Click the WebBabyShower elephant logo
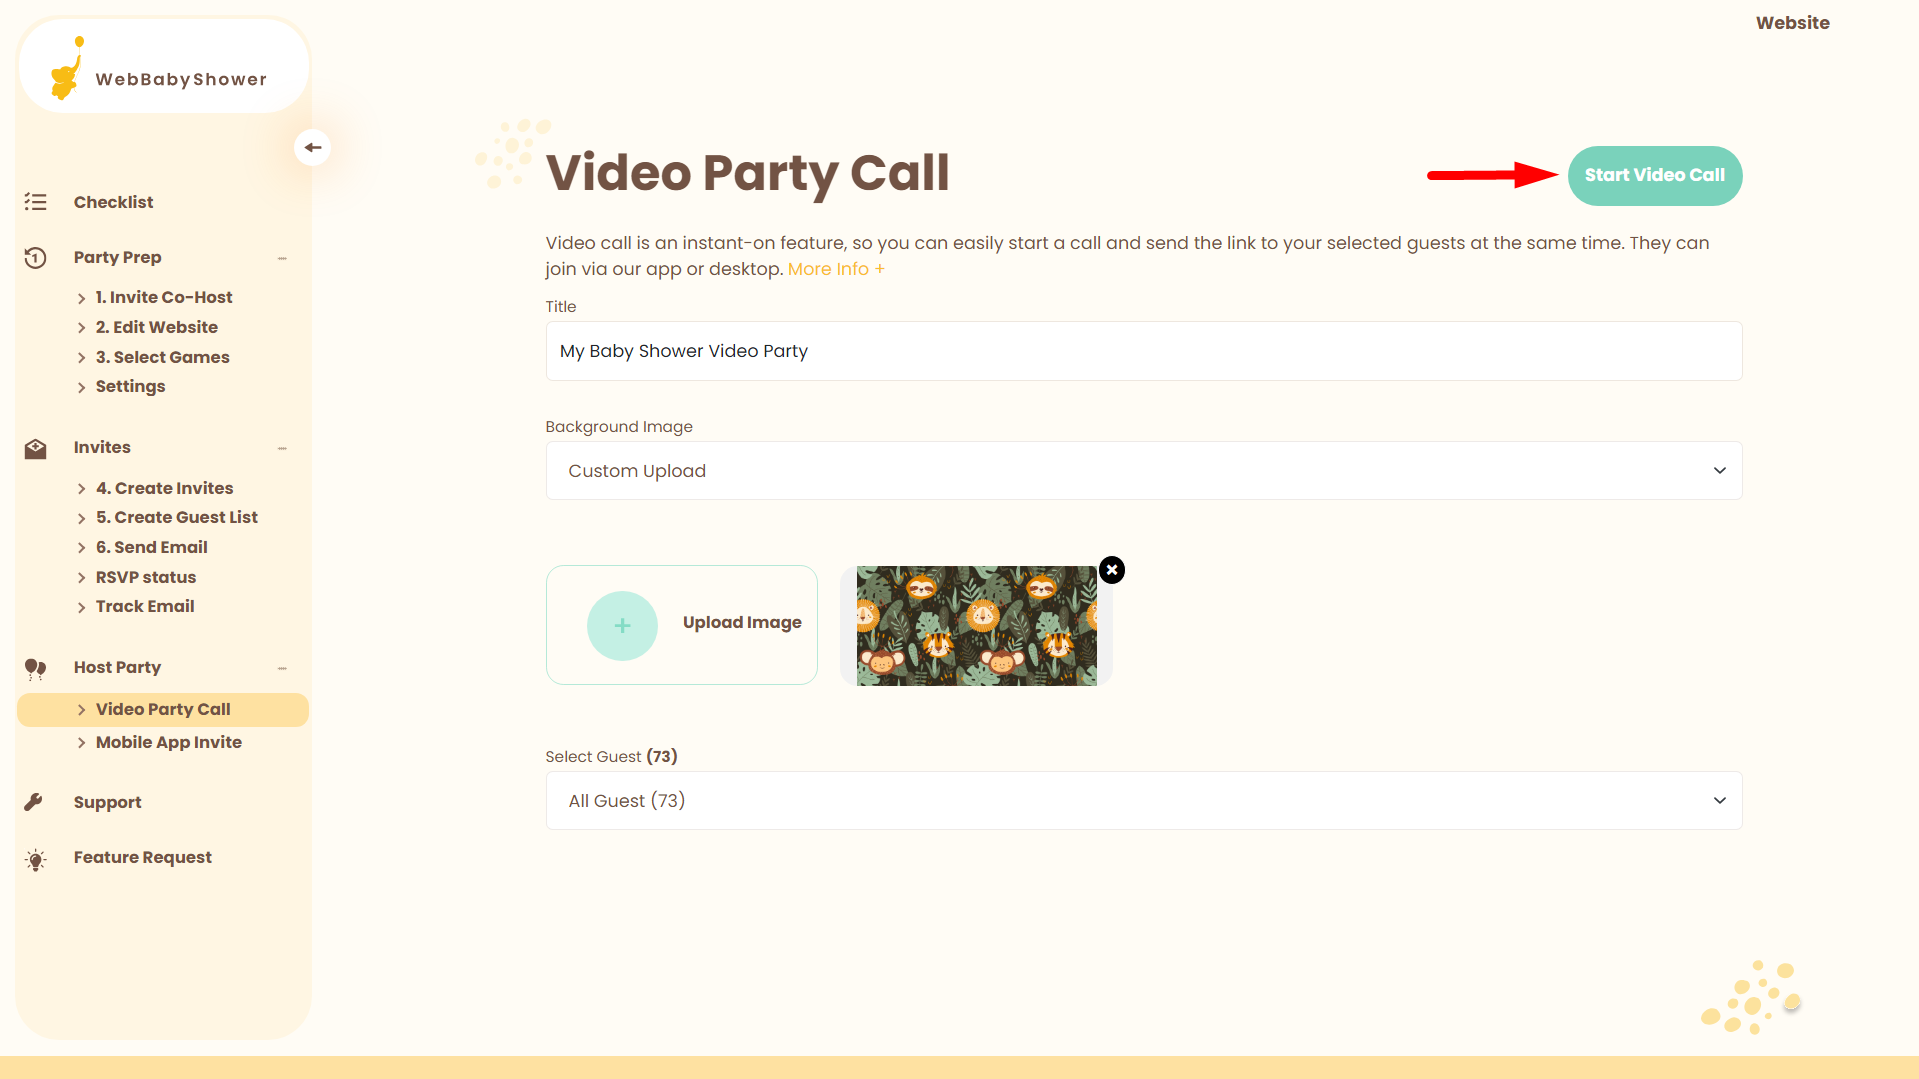The height and width of the screenshot is (1079, 1919). (x=66, y=69)
